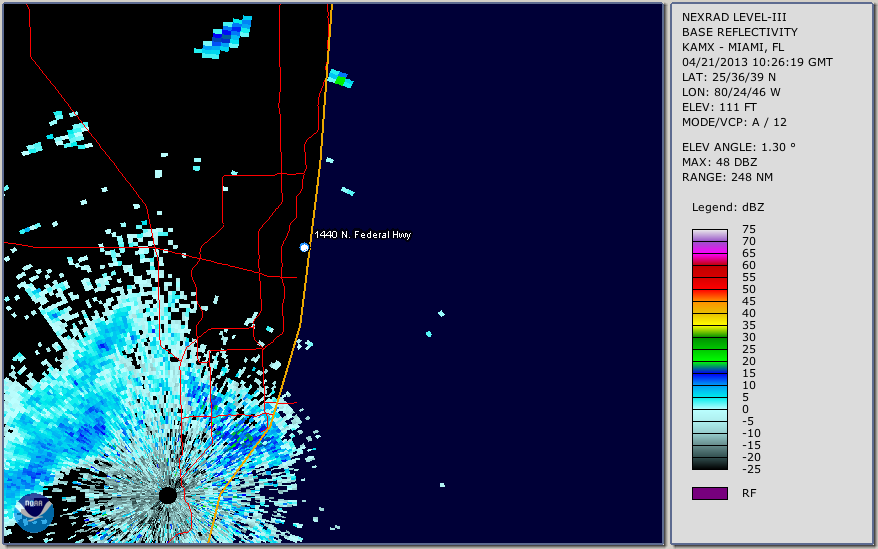The width and height of the screenshot is (878, 549).
Task: Click the green-cored echo cell near the coast
Action: (x=340, y=78)
